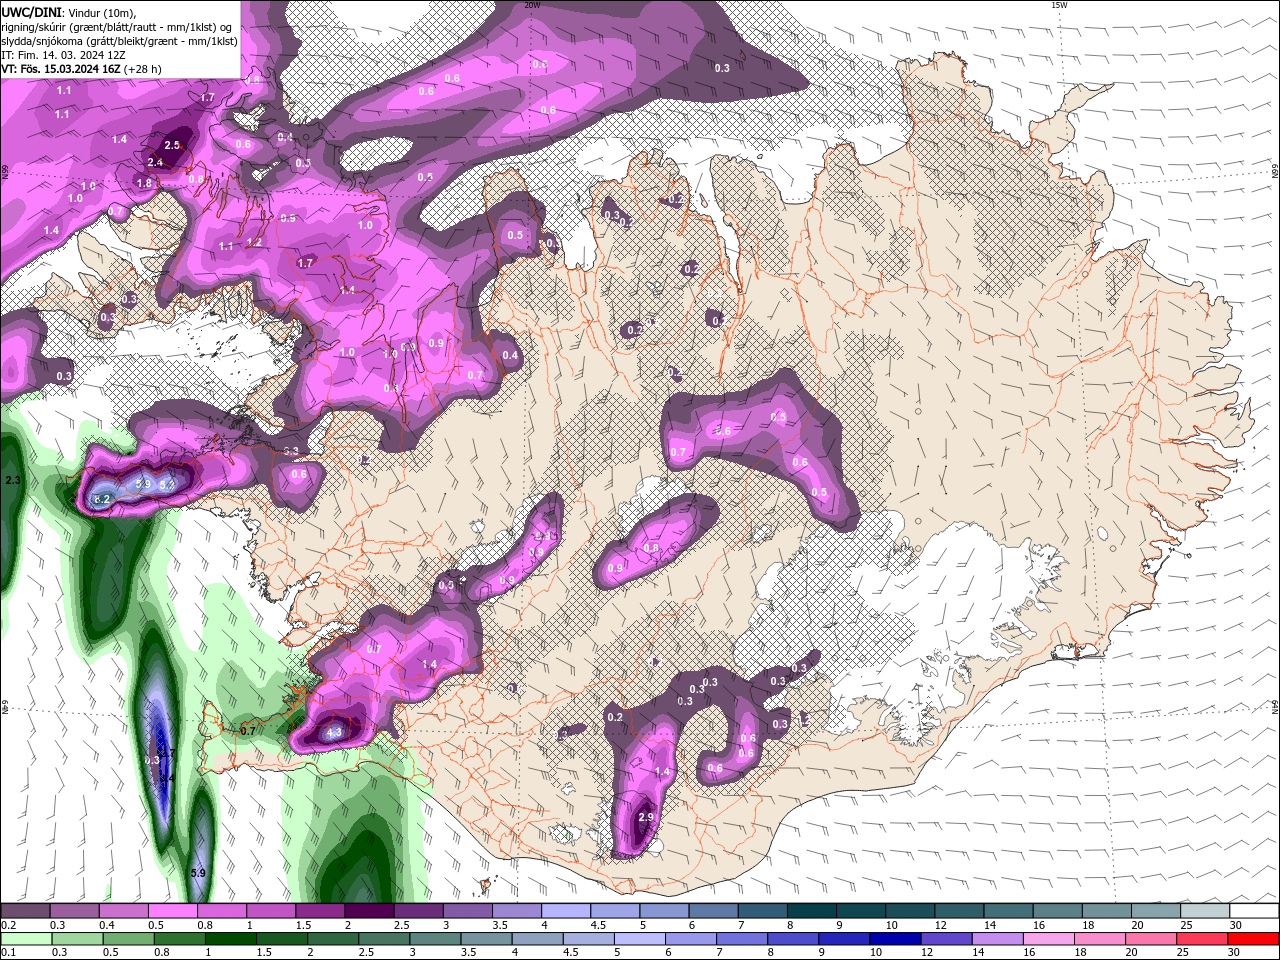Select the lavender snow swatch labeled 4

tap(565, 911)
